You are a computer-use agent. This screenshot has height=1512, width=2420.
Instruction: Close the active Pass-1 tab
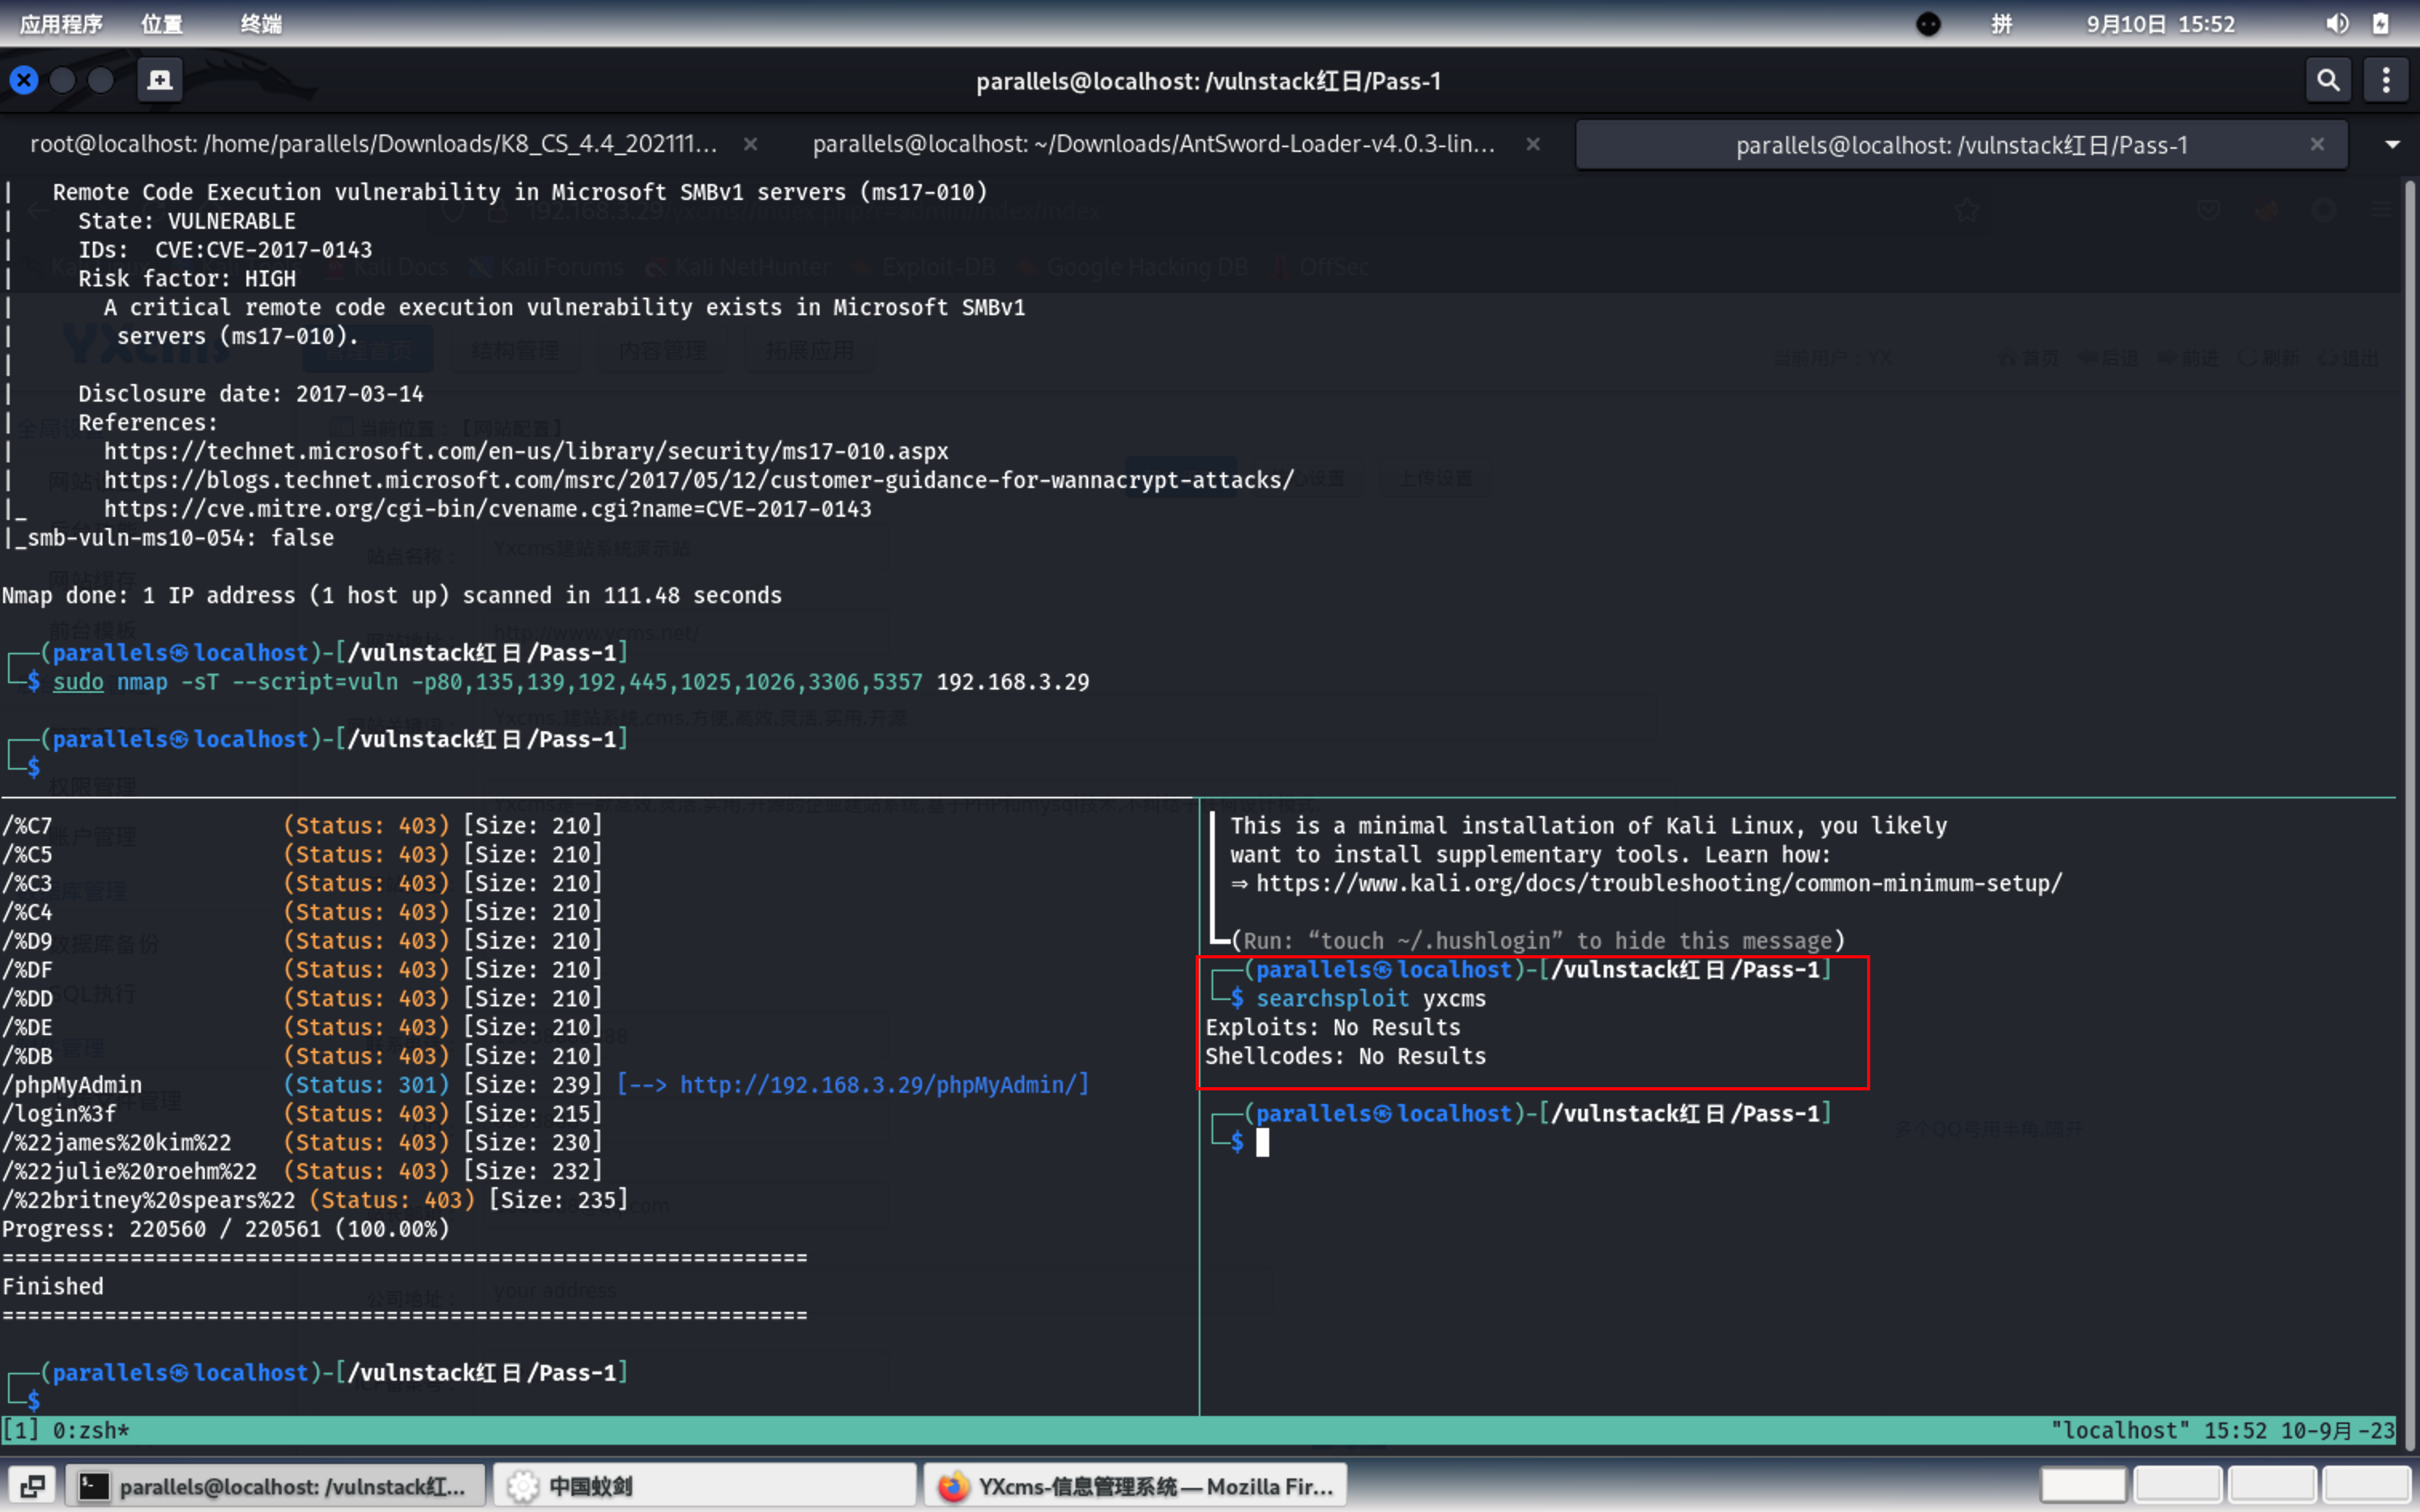point(2317,144)
